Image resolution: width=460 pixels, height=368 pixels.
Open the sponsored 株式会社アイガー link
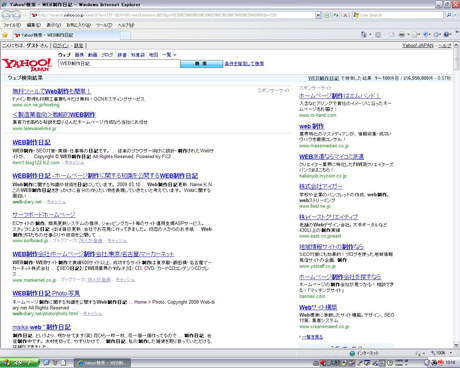(x=321, y=186)
